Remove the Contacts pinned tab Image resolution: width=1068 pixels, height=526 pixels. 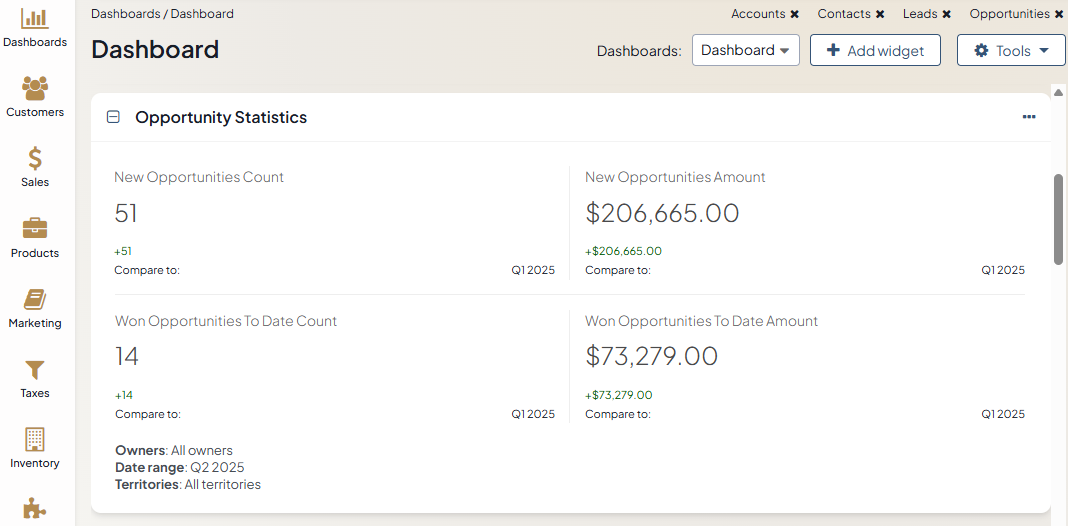(880, 14)
